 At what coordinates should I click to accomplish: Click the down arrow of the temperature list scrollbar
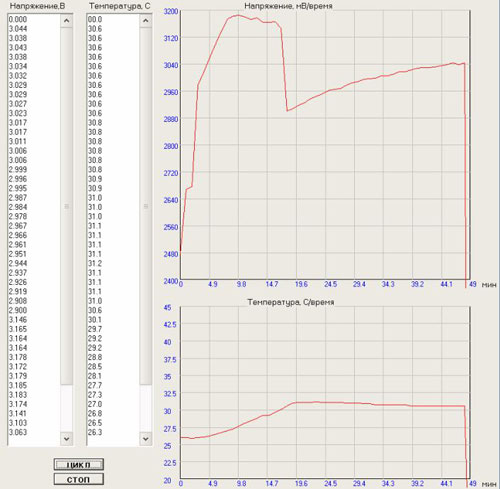click(146, 439)
